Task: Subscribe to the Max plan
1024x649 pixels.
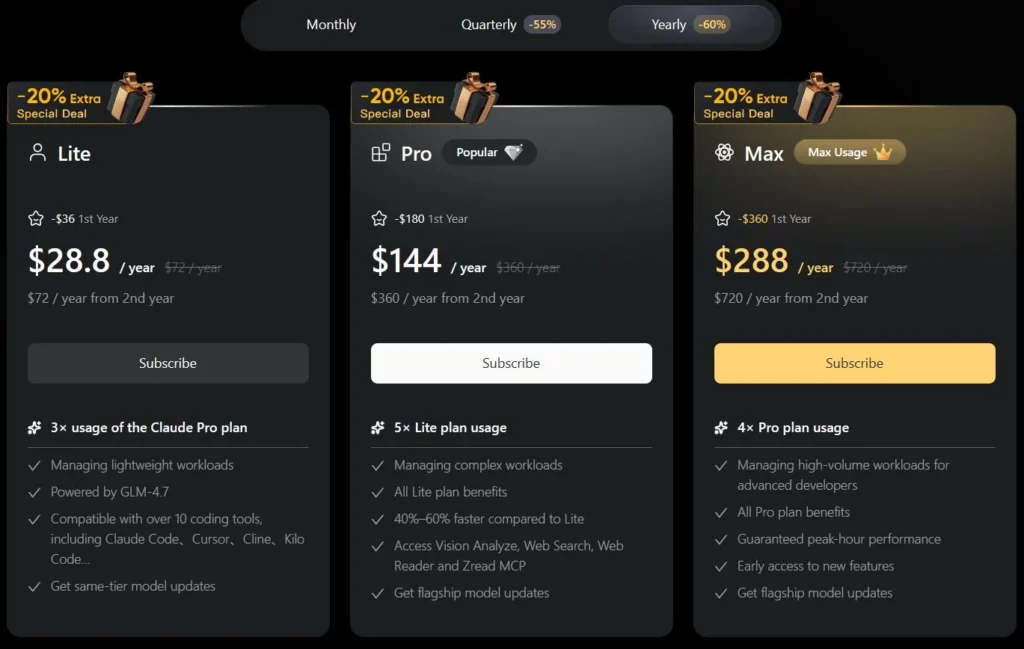Action: click(x=855, y=363)
